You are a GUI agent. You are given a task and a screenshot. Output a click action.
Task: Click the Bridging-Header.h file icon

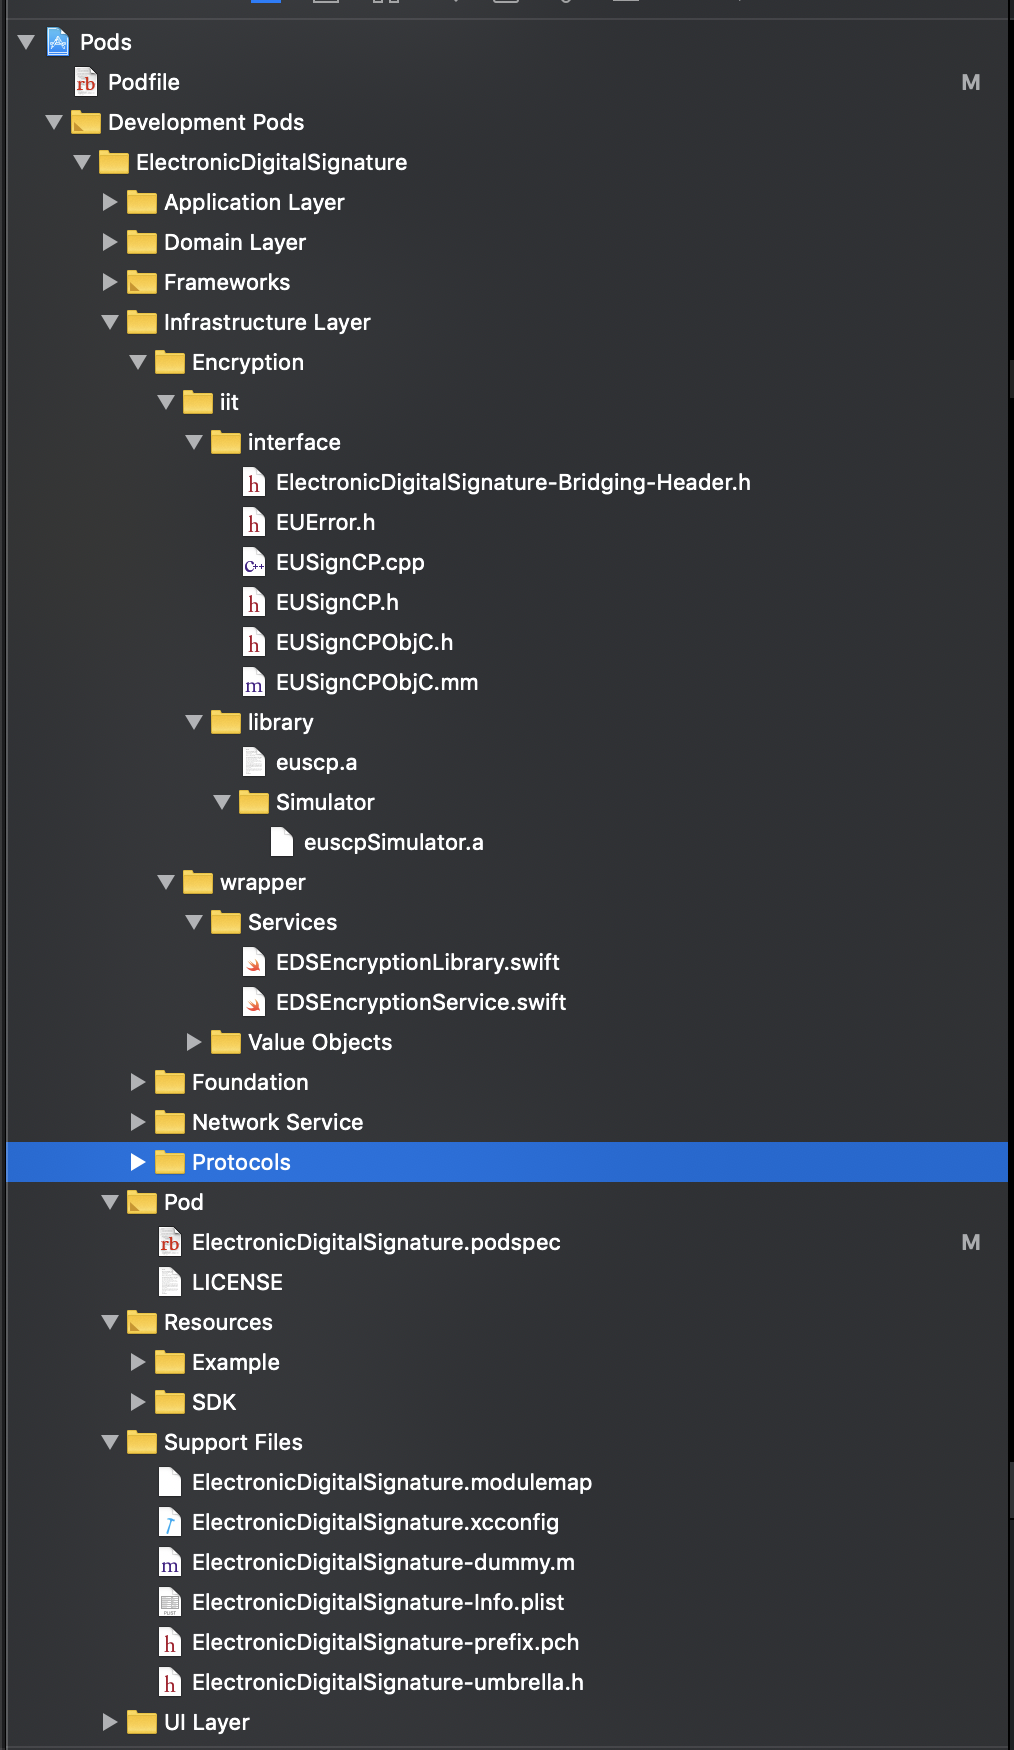coord(254,482)
